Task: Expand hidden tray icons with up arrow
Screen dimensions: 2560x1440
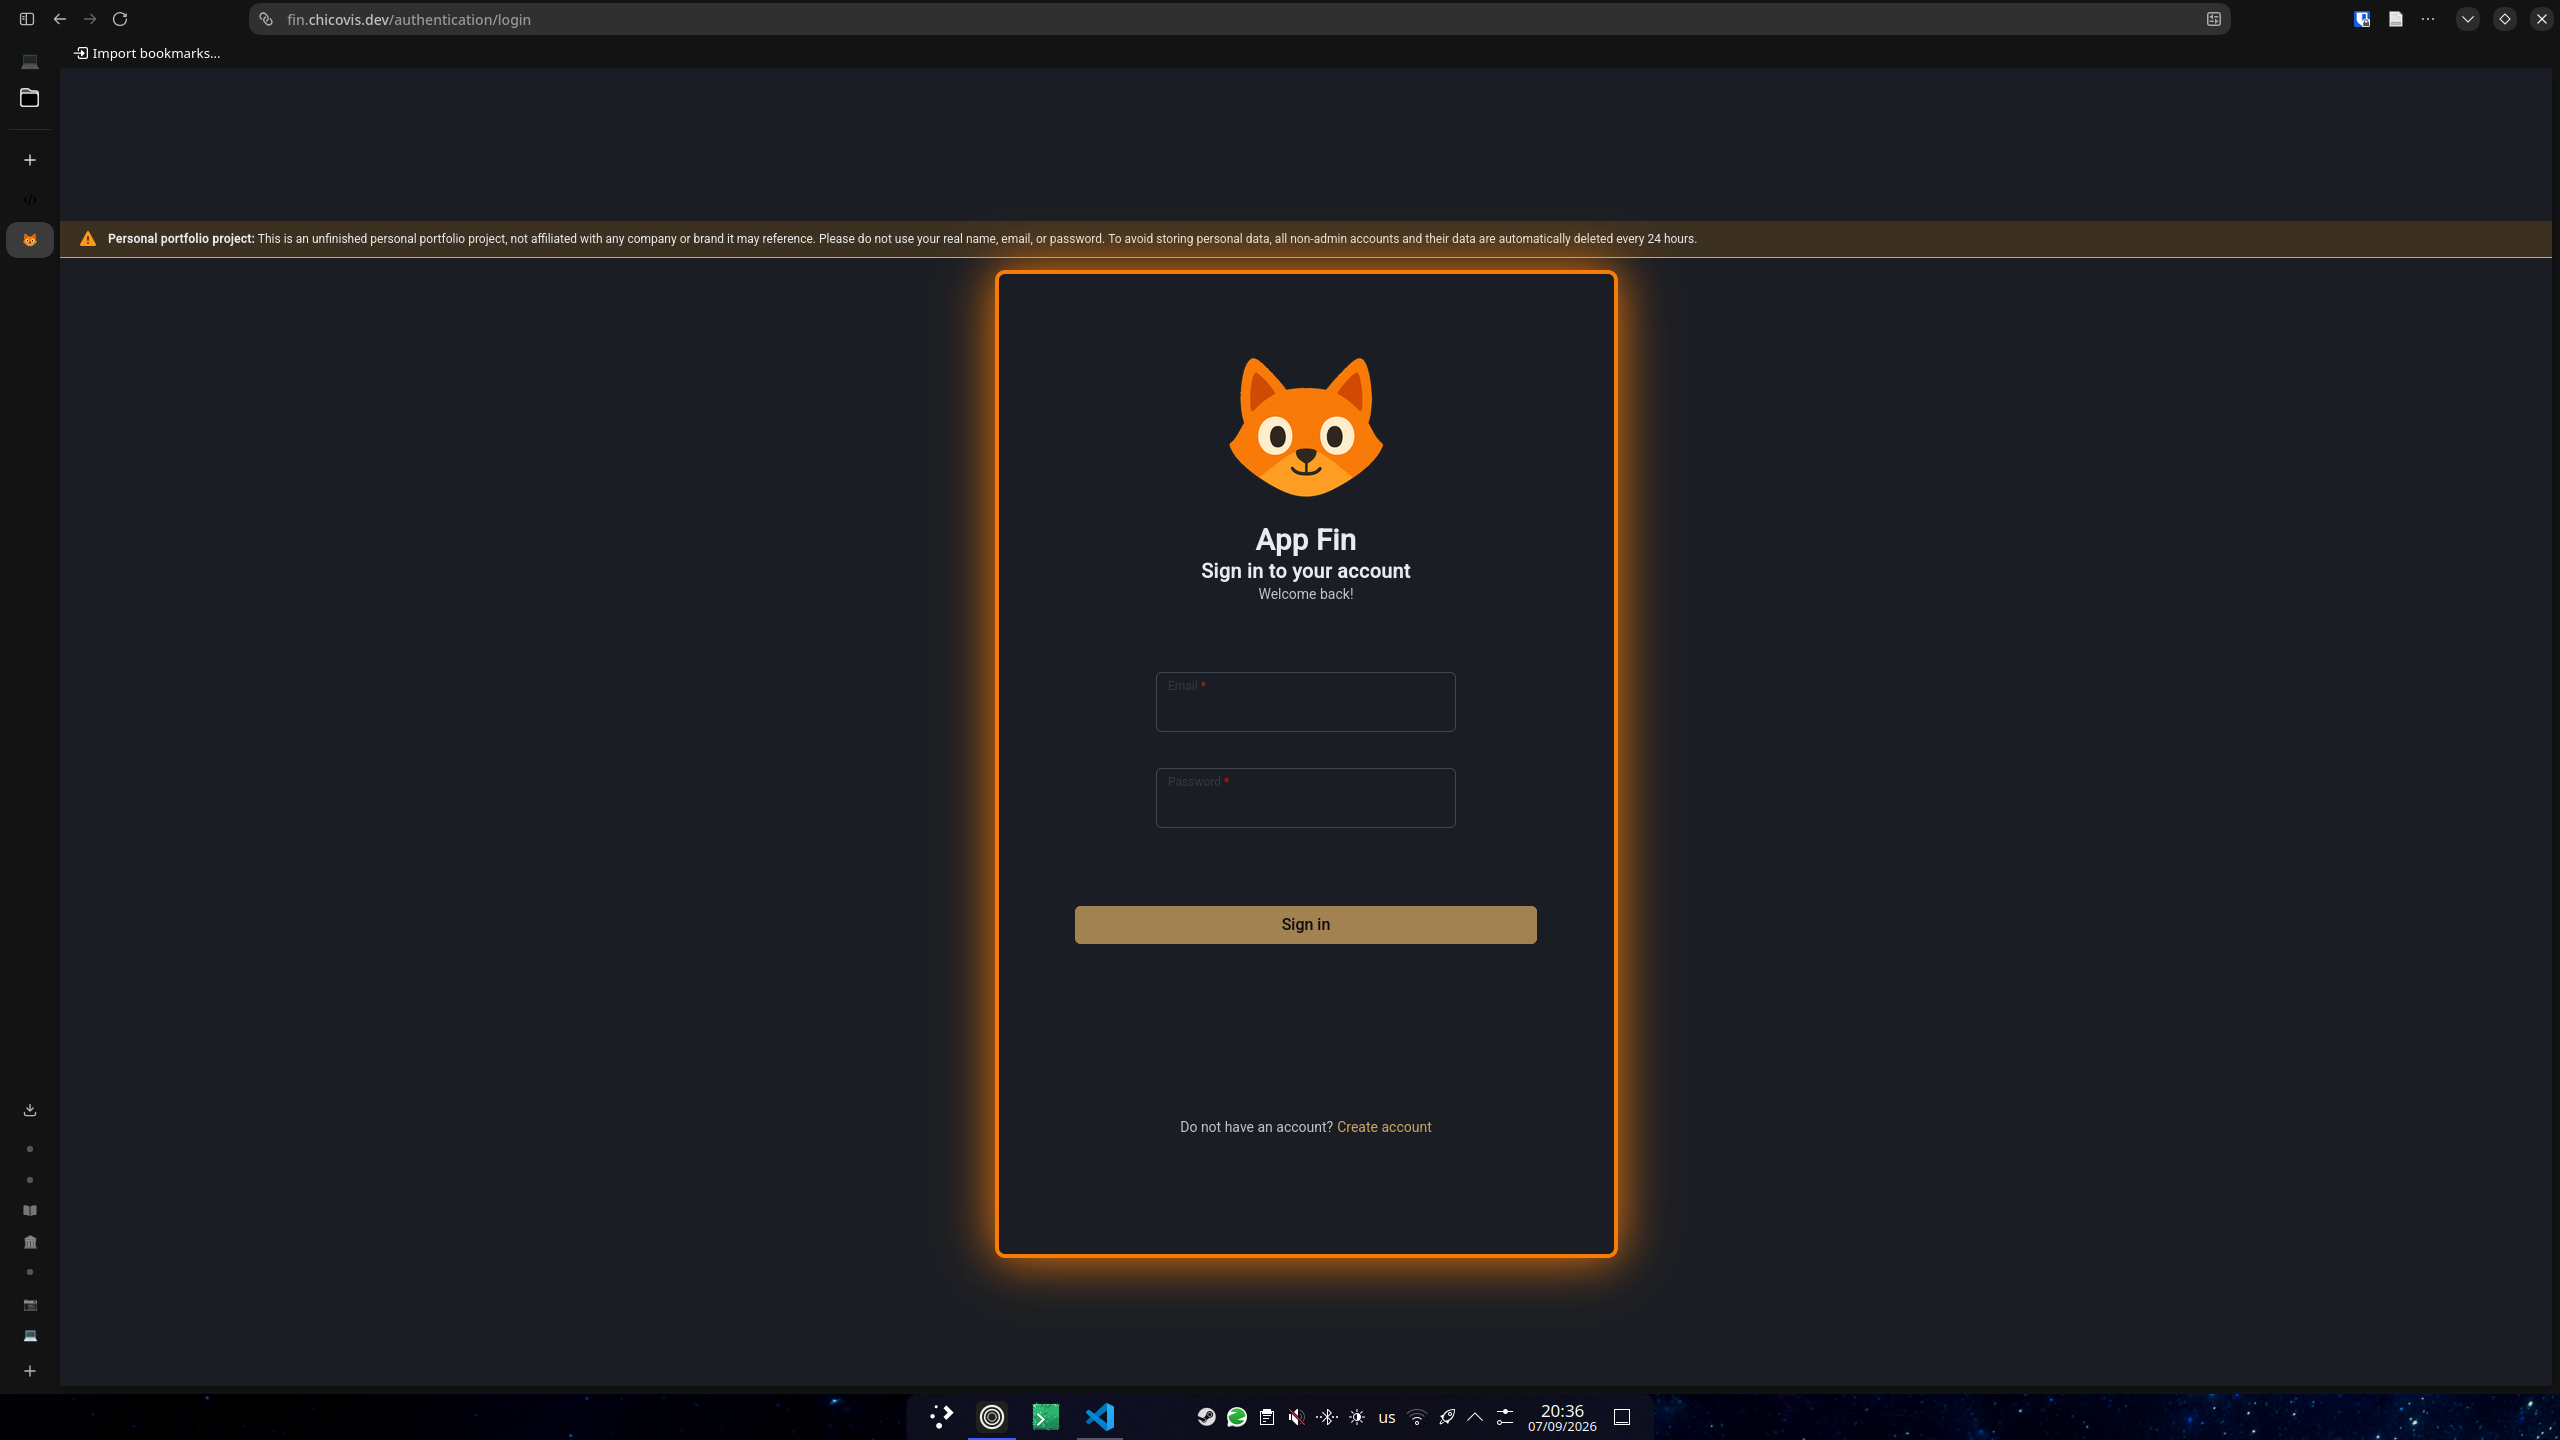Action: 1475,1417
